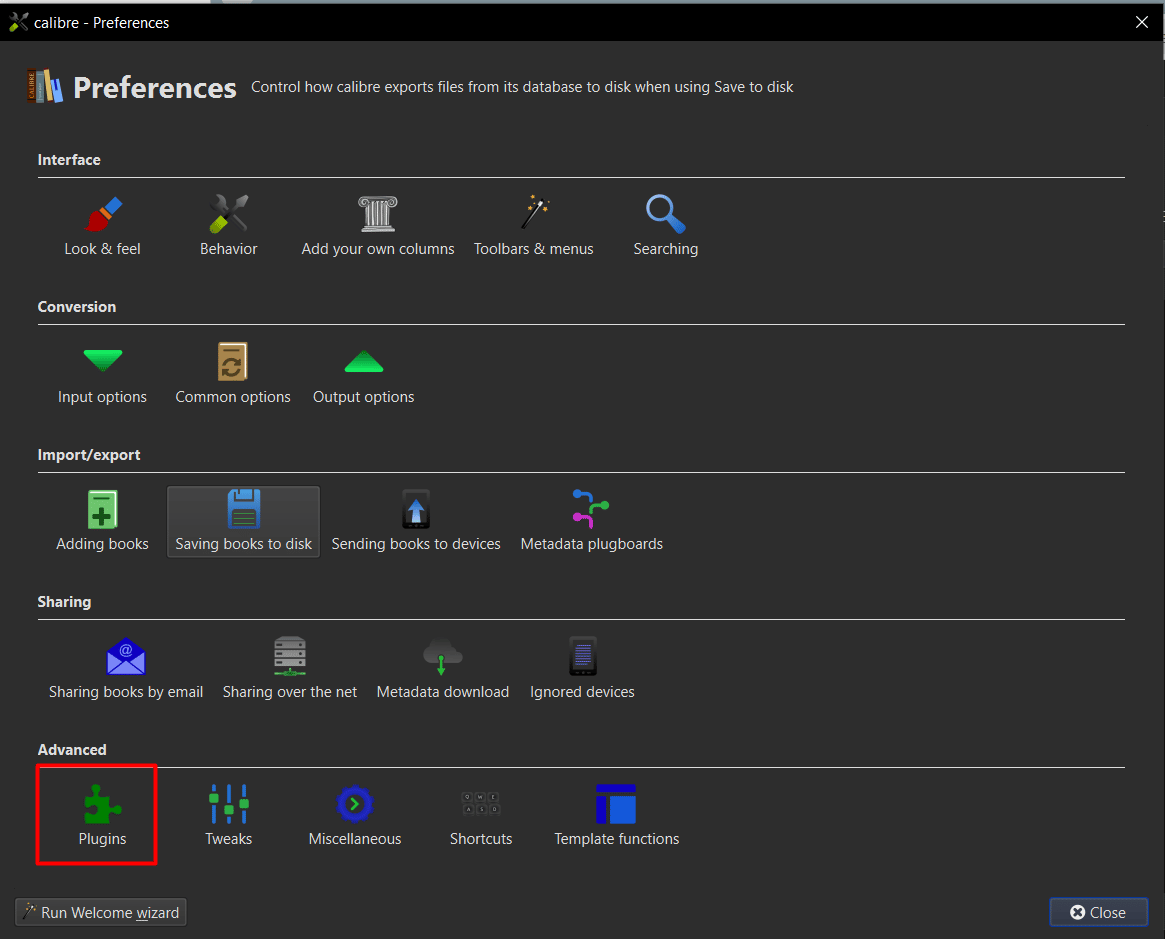Open conversion Common options

tap(233, 374)
